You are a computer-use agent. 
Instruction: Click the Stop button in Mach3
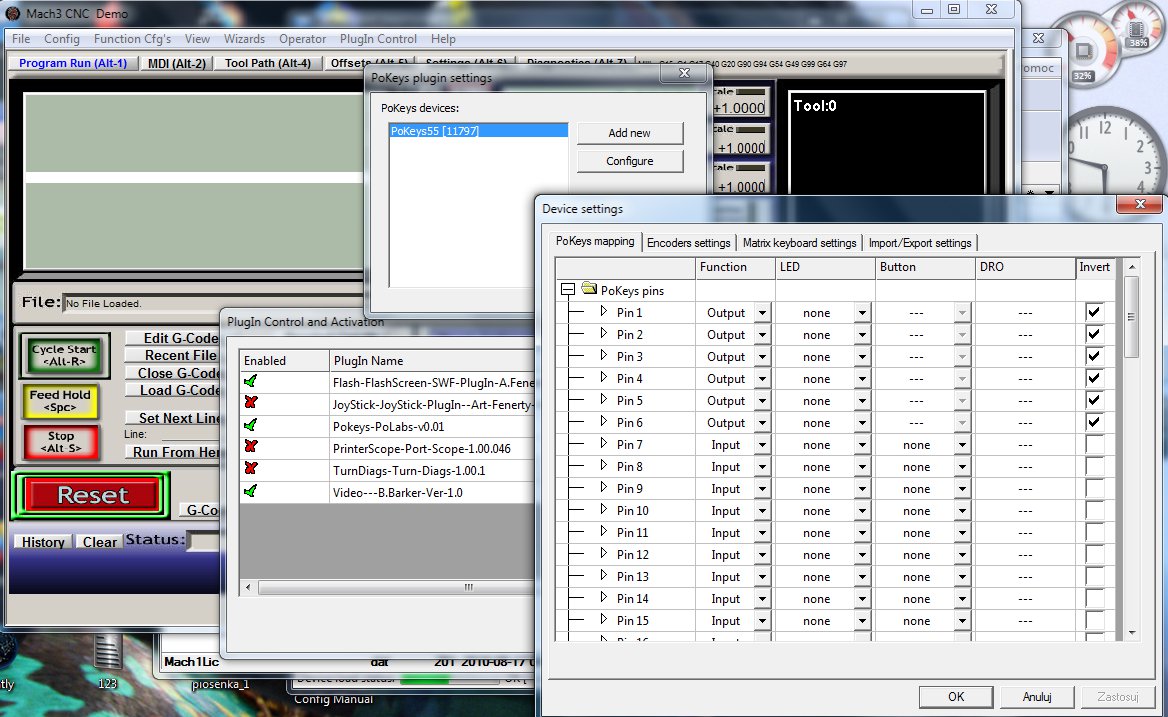pyautogui.click(x=61, y=442)
